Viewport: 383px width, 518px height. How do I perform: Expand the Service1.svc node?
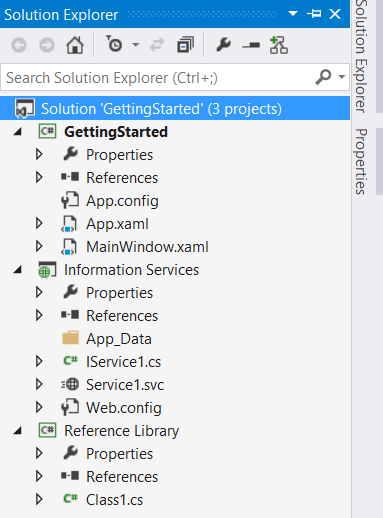tap(39, 384)
